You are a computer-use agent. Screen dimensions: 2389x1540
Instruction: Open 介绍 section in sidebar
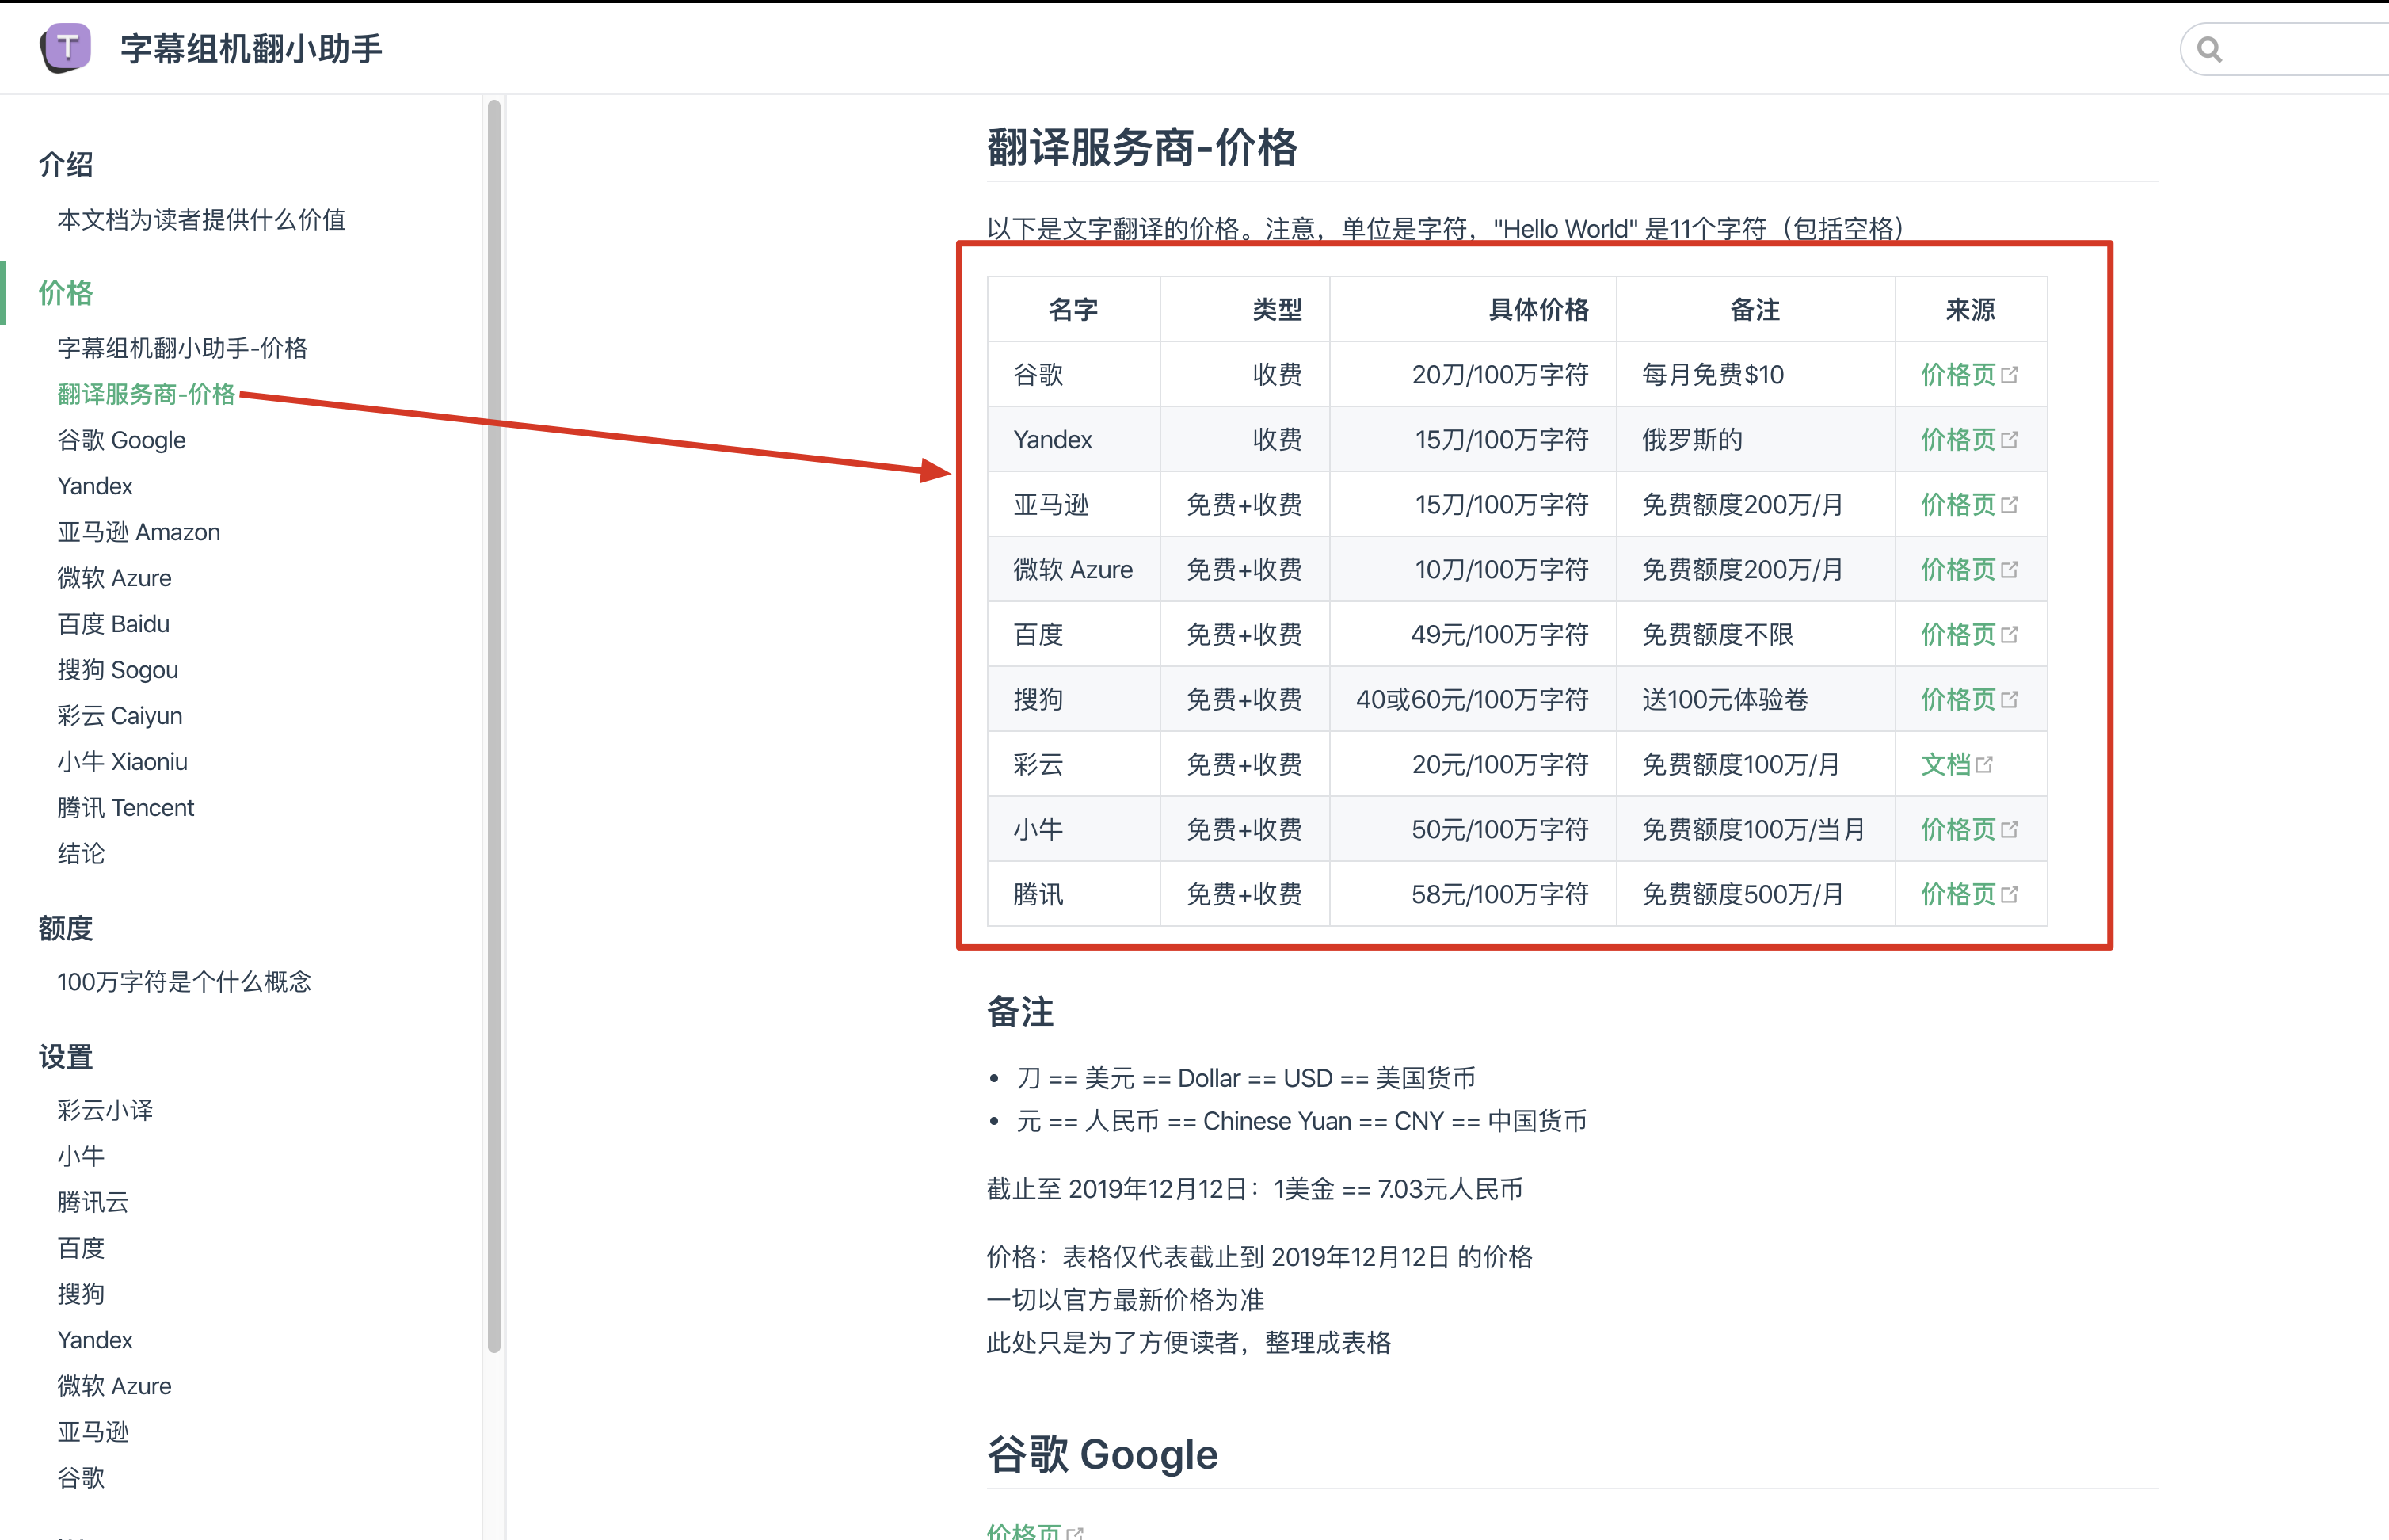(x=66, y=164)
